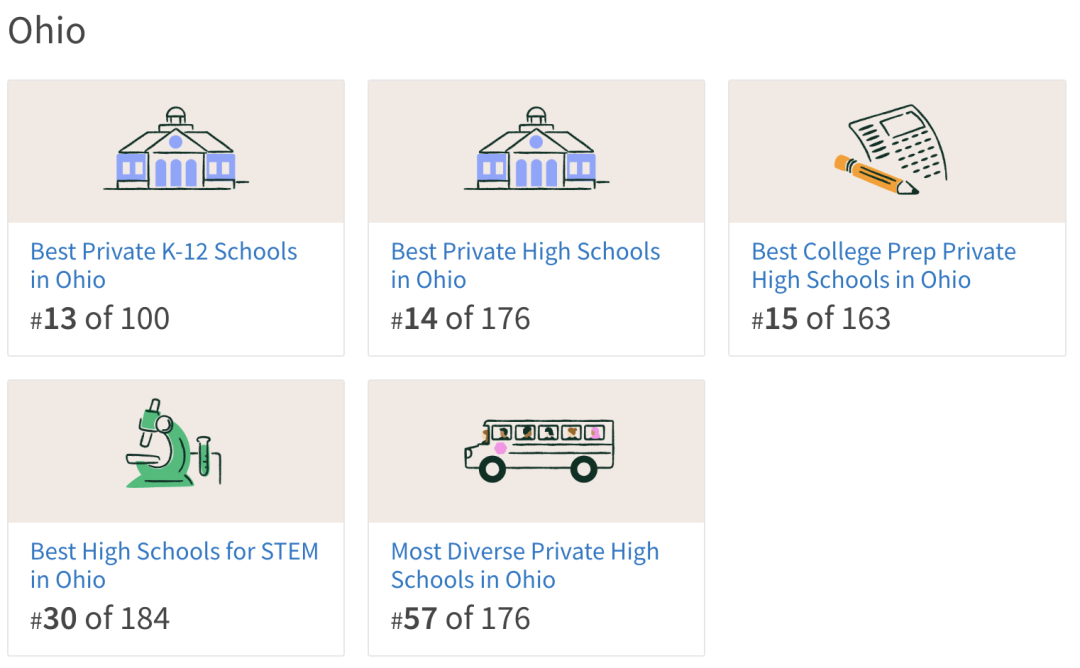Screen dimensions: 1080x668
Task: Click the dome atop the K-12 schoolhouse icon
Action: (176, 116)
